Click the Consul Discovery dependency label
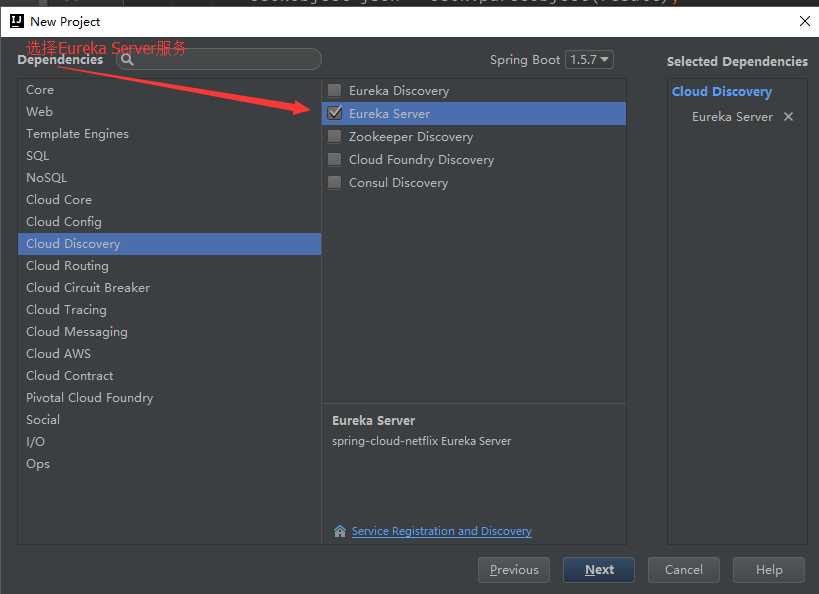This screenshot has height=594, width=819. [x=399, y=182]
